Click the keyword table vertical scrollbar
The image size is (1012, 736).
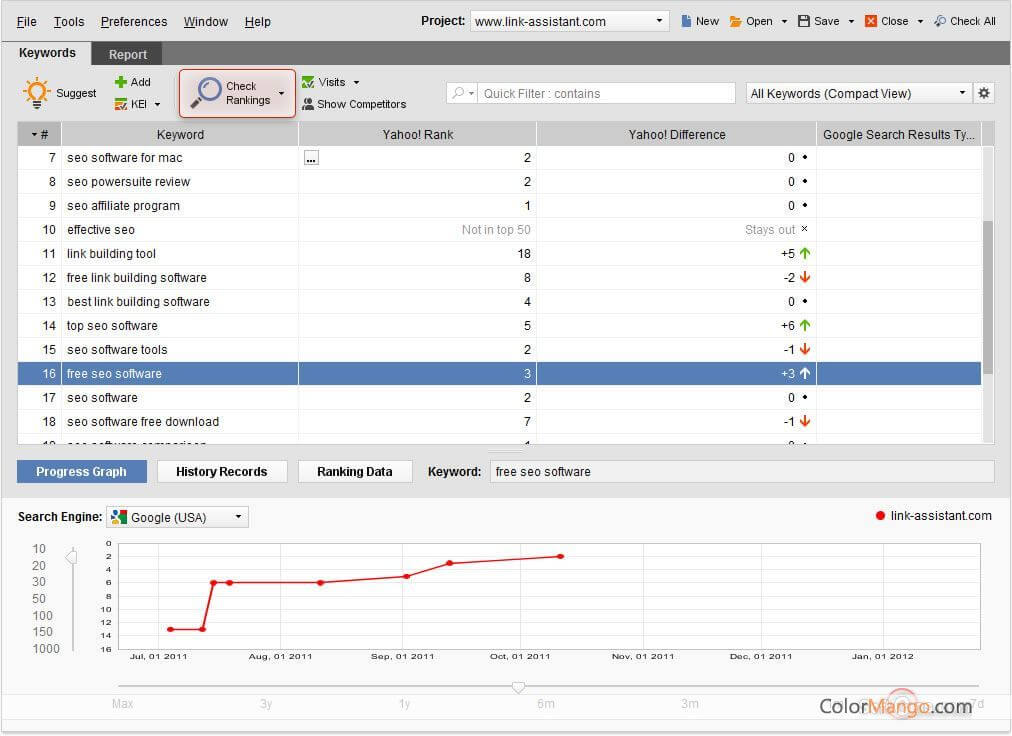point(987,297)
